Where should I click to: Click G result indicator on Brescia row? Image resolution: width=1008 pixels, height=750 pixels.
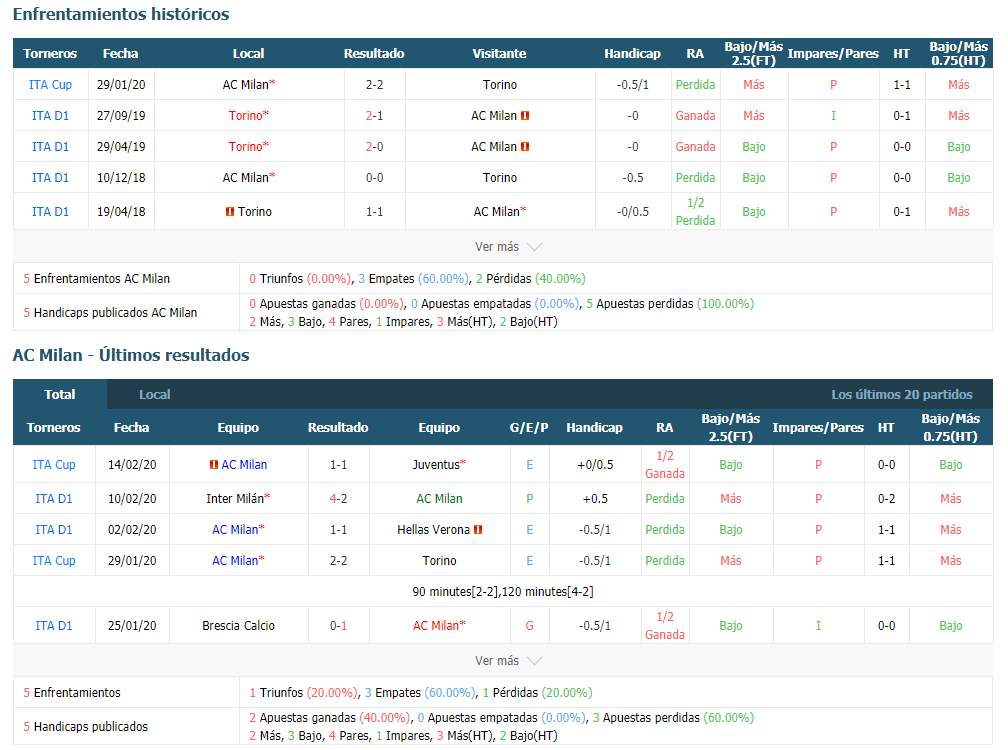pos(530,625)
